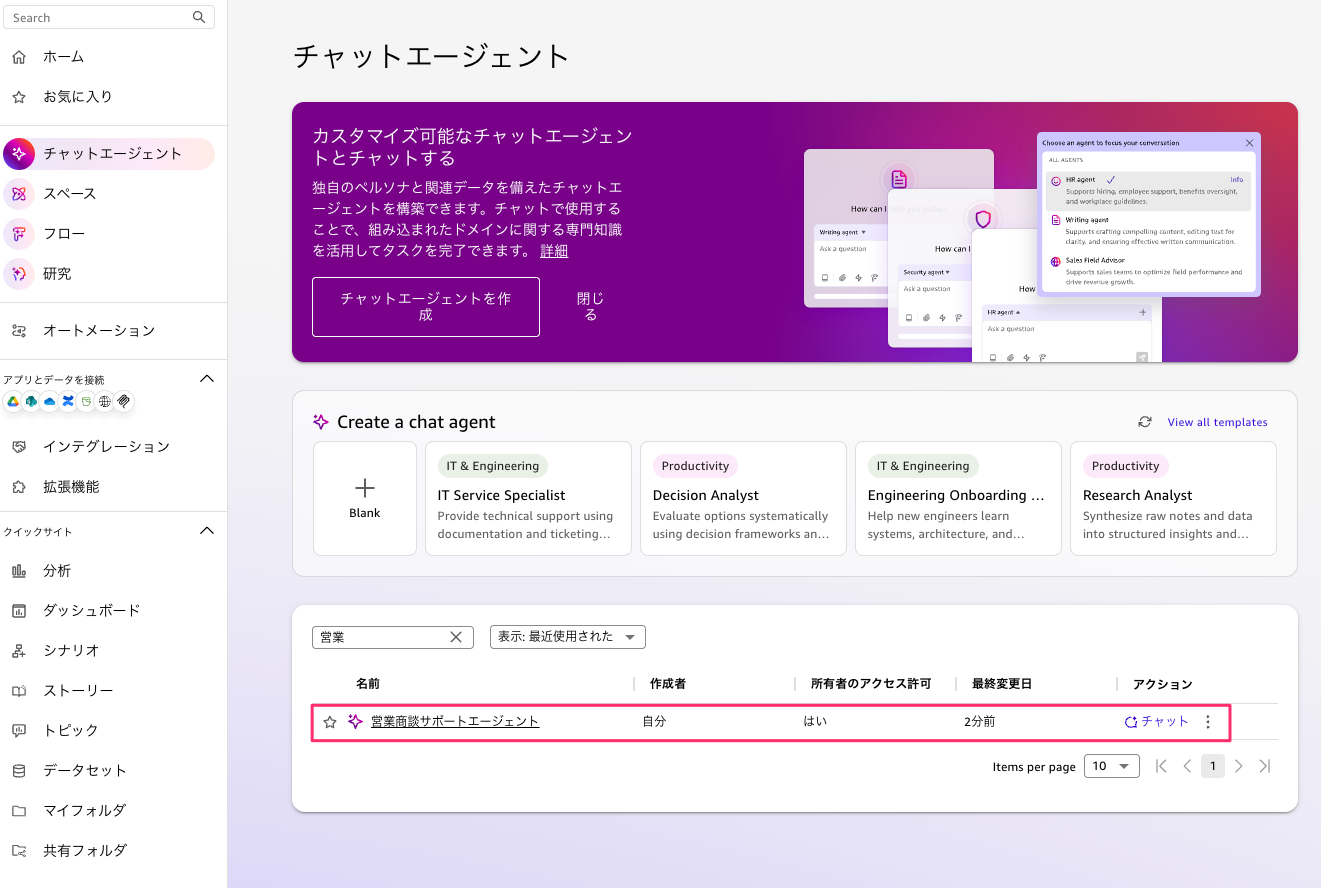Collapse the アプリとデータを接続 section
This screenshot has height=888, width=1321.
coord(207,378)
